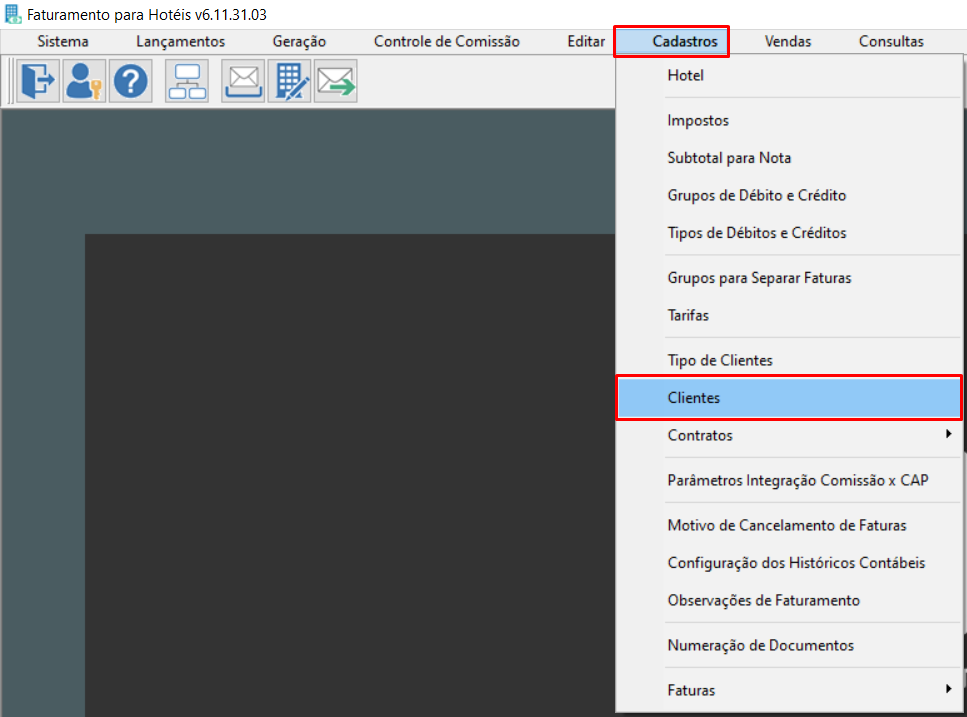Open the Editar menu

click(x=586, y=41)
